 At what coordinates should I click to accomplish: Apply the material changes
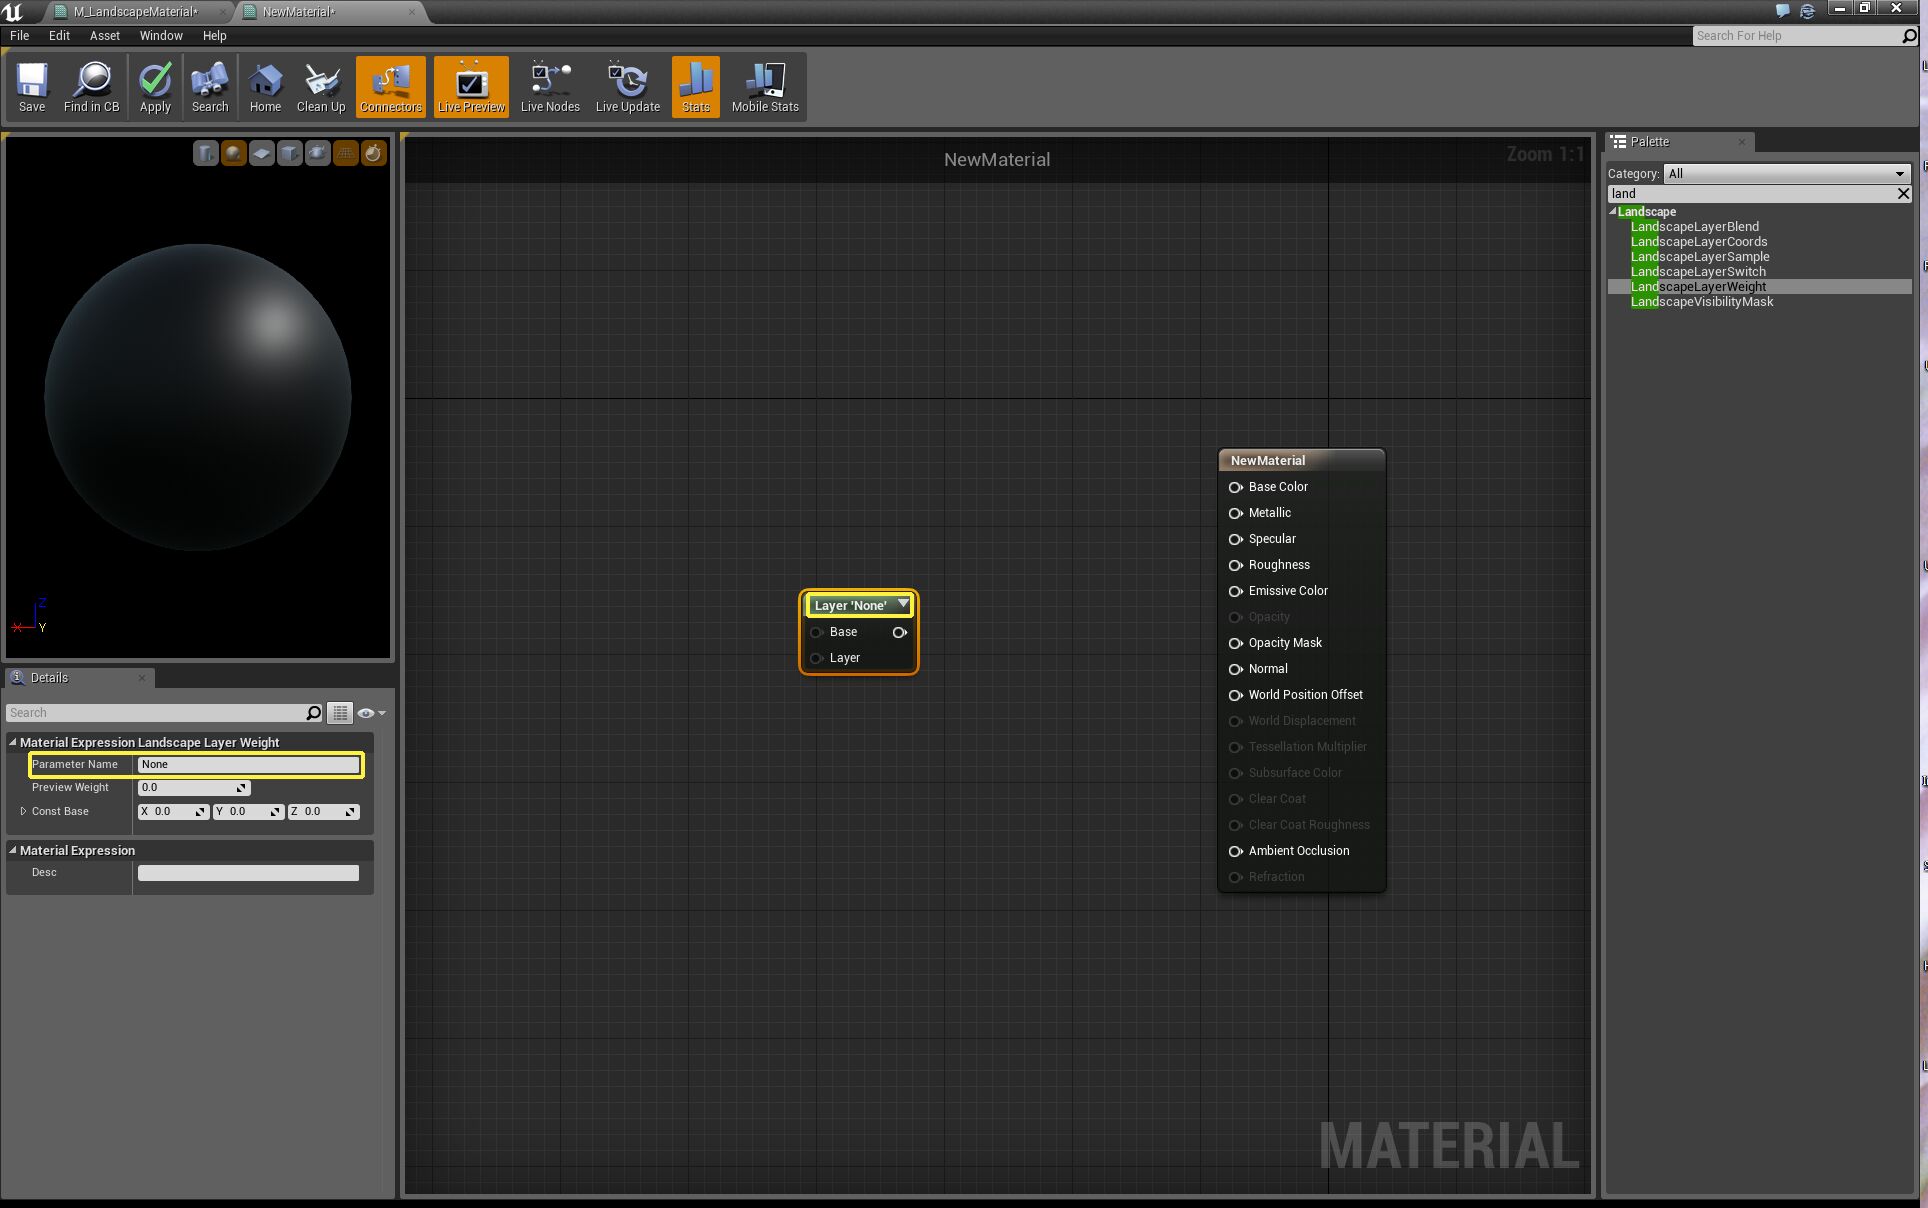155,87
